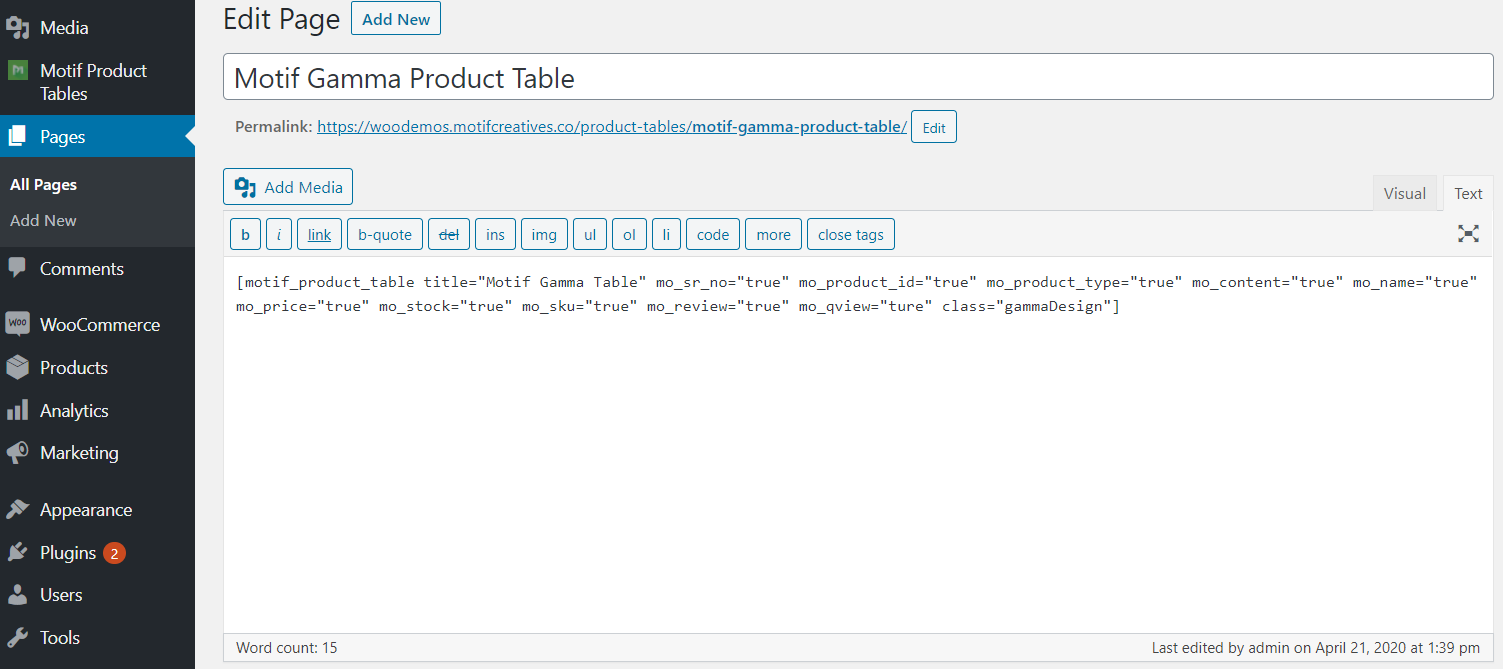Click the ins quicktag button
This screenshot has width=1503, height=669.
pos(495,234)
